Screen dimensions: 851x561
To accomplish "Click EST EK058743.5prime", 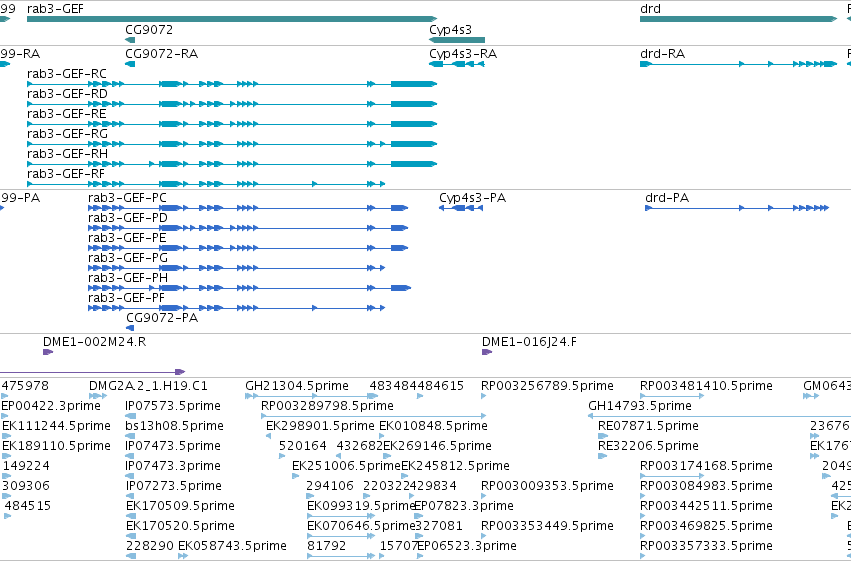I will tap(232, 546).
